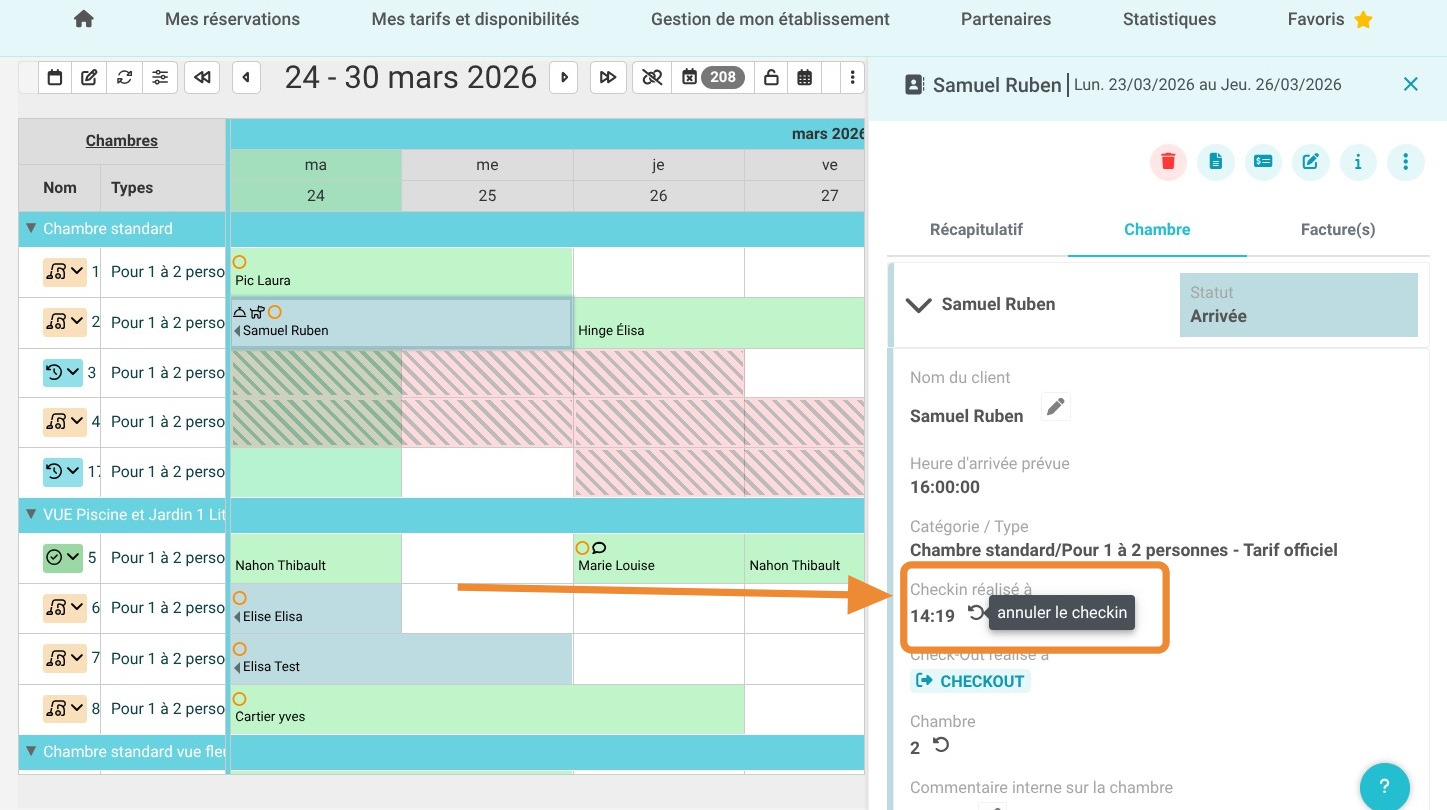The height and width of the screenshot is (810, 1447).
Task: Close the Samuel Ruben reservation panel
Action: [x=1411, y=84]
